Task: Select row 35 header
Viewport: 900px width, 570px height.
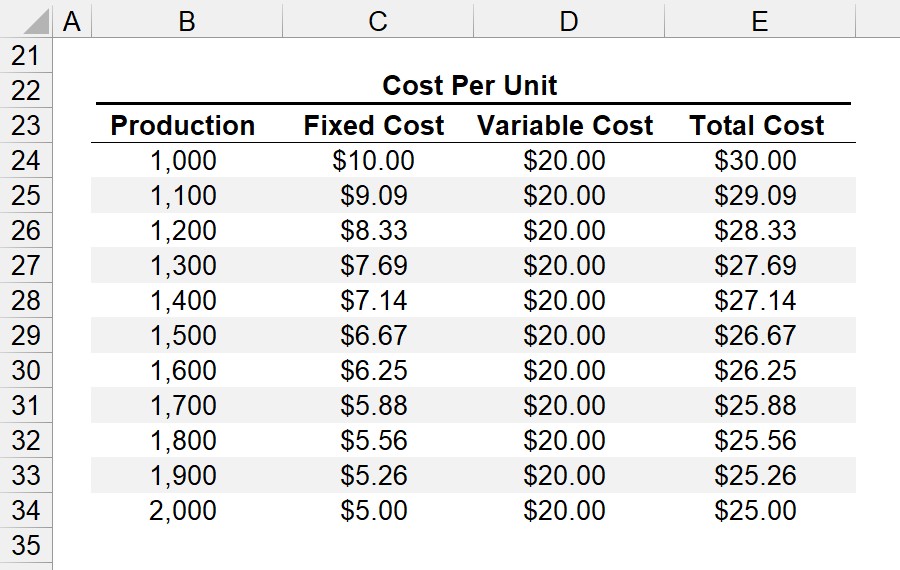Action: point(26,545)
